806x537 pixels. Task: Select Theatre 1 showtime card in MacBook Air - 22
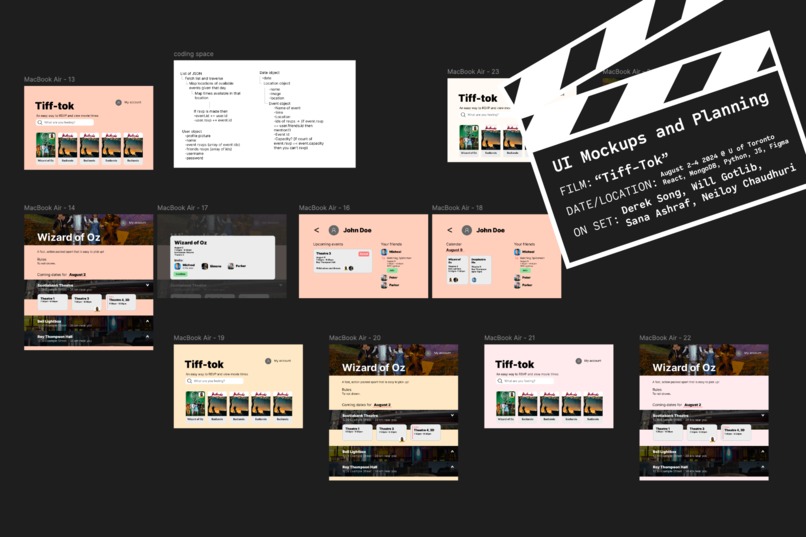click(x=668, y=432)
